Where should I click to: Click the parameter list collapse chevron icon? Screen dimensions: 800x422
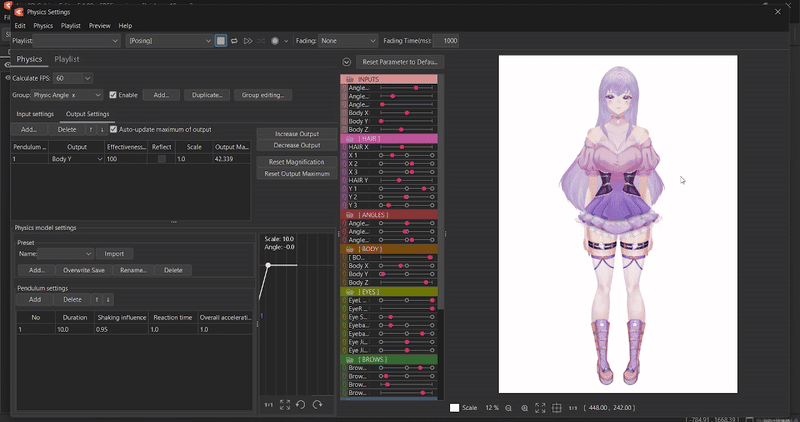click(x=346, y=62)
